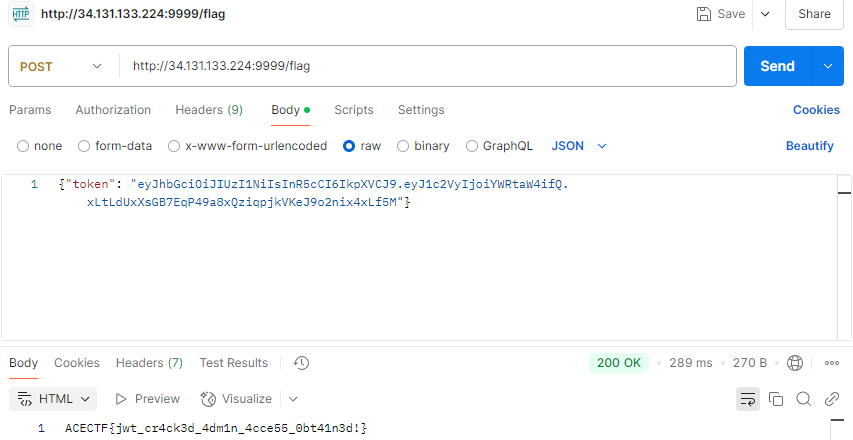
Task: Select the raw body radio option
Action: (349, 146)
